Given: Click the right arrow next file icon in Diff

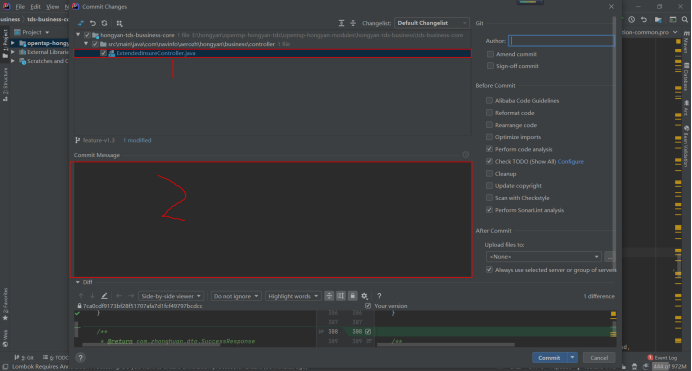Looking at the screenshot, I should 131,296.
